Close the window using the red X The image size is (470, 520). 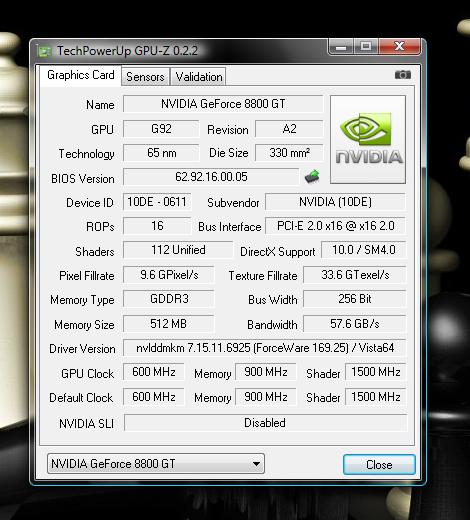click(x=399, y=46)
